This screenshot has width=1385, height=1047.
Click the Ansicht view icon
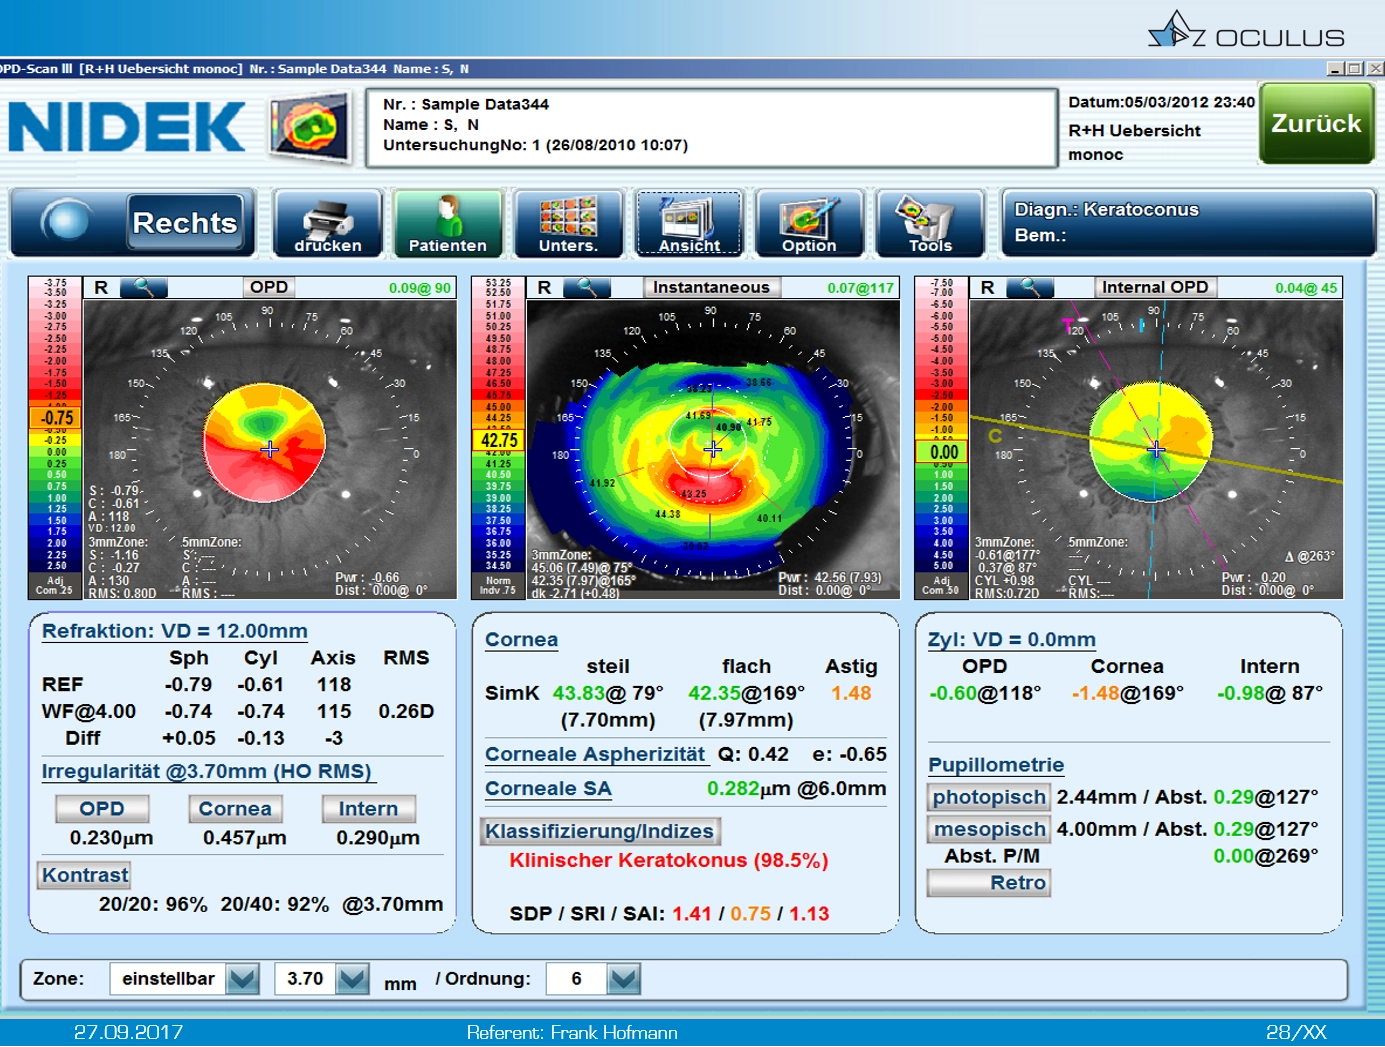tap(689, 224)
